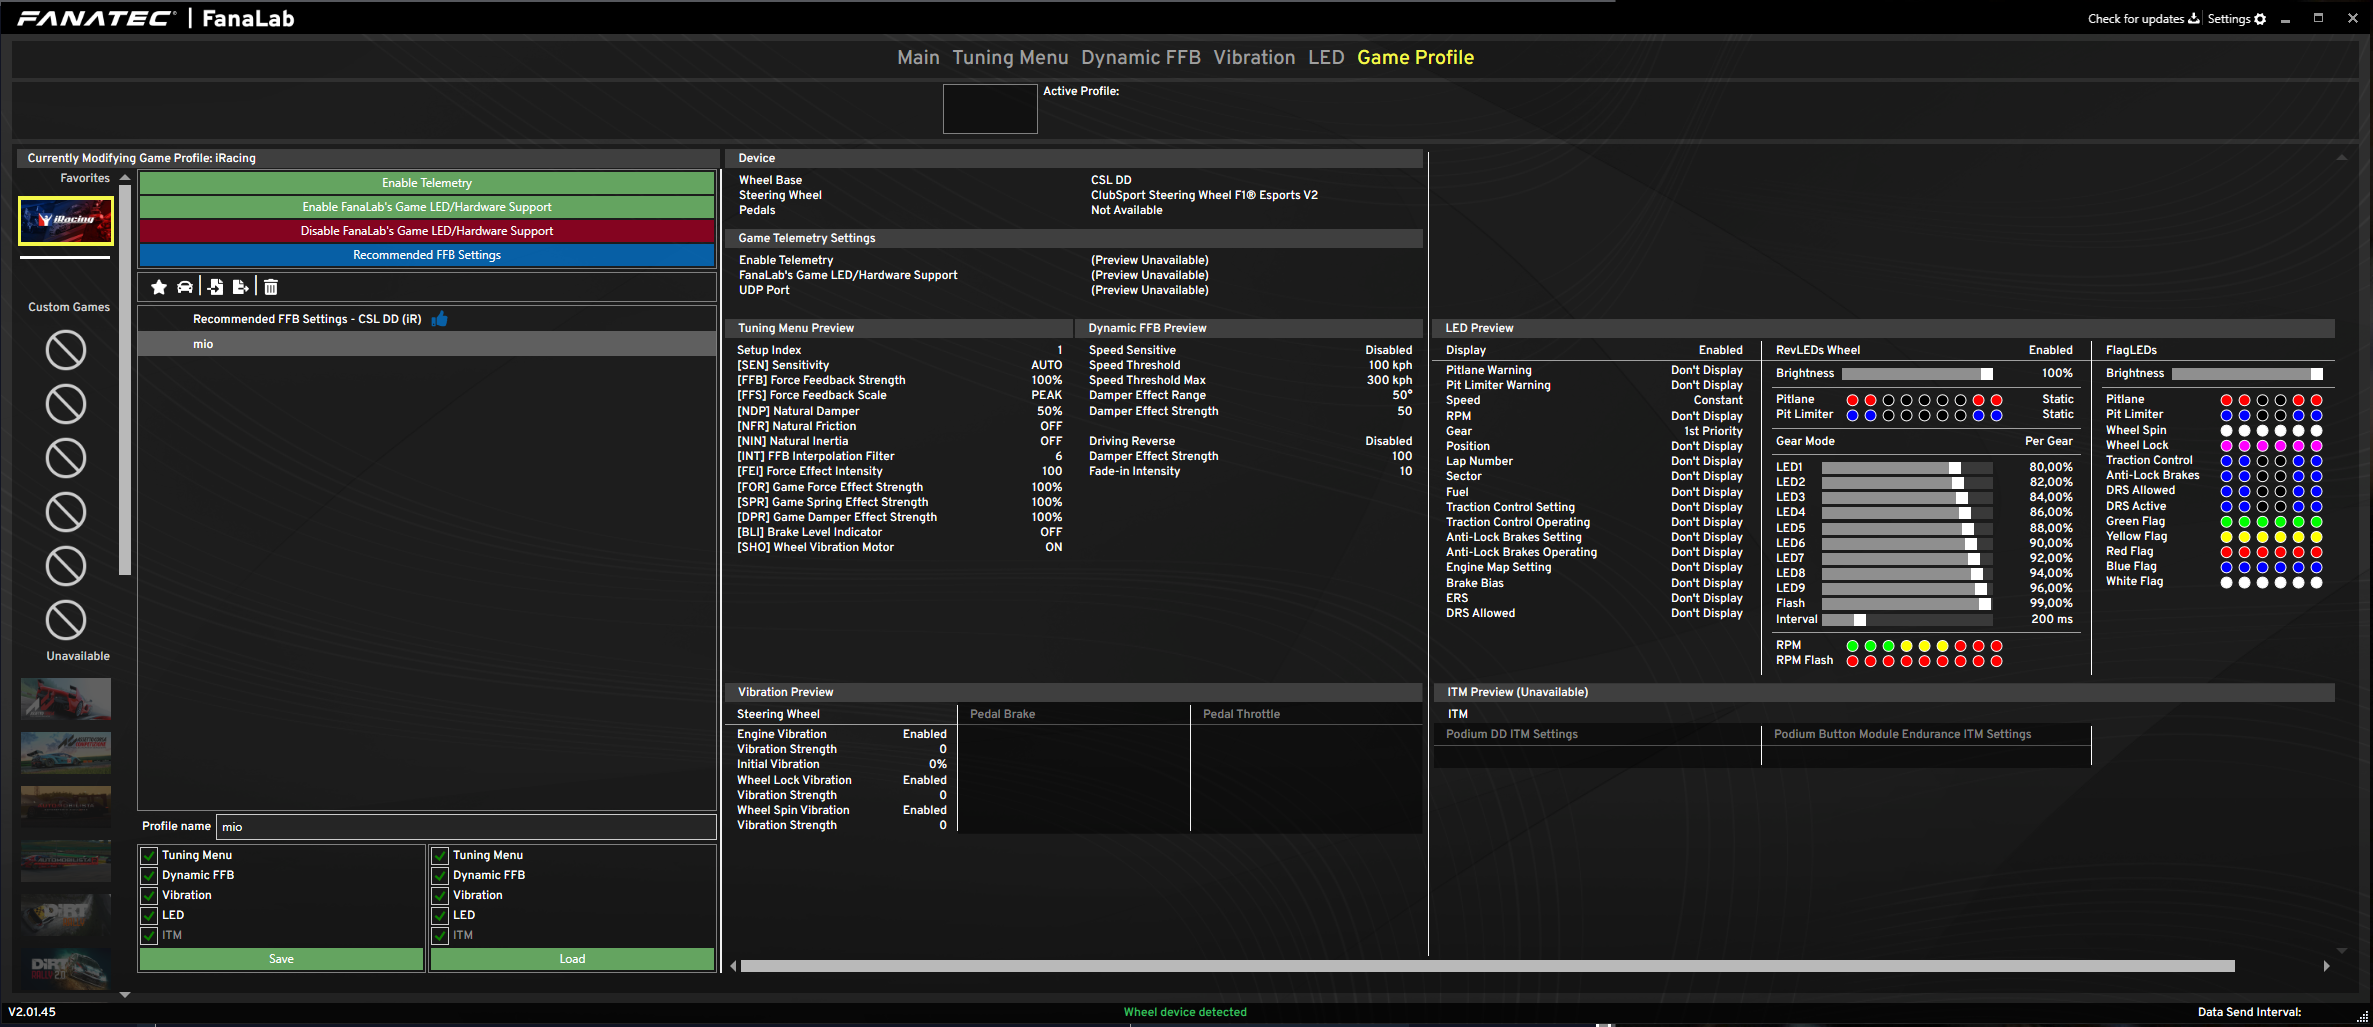Click the V2.01.45 version label
The image size is (2373, 1027).
tap(32, 1012)
